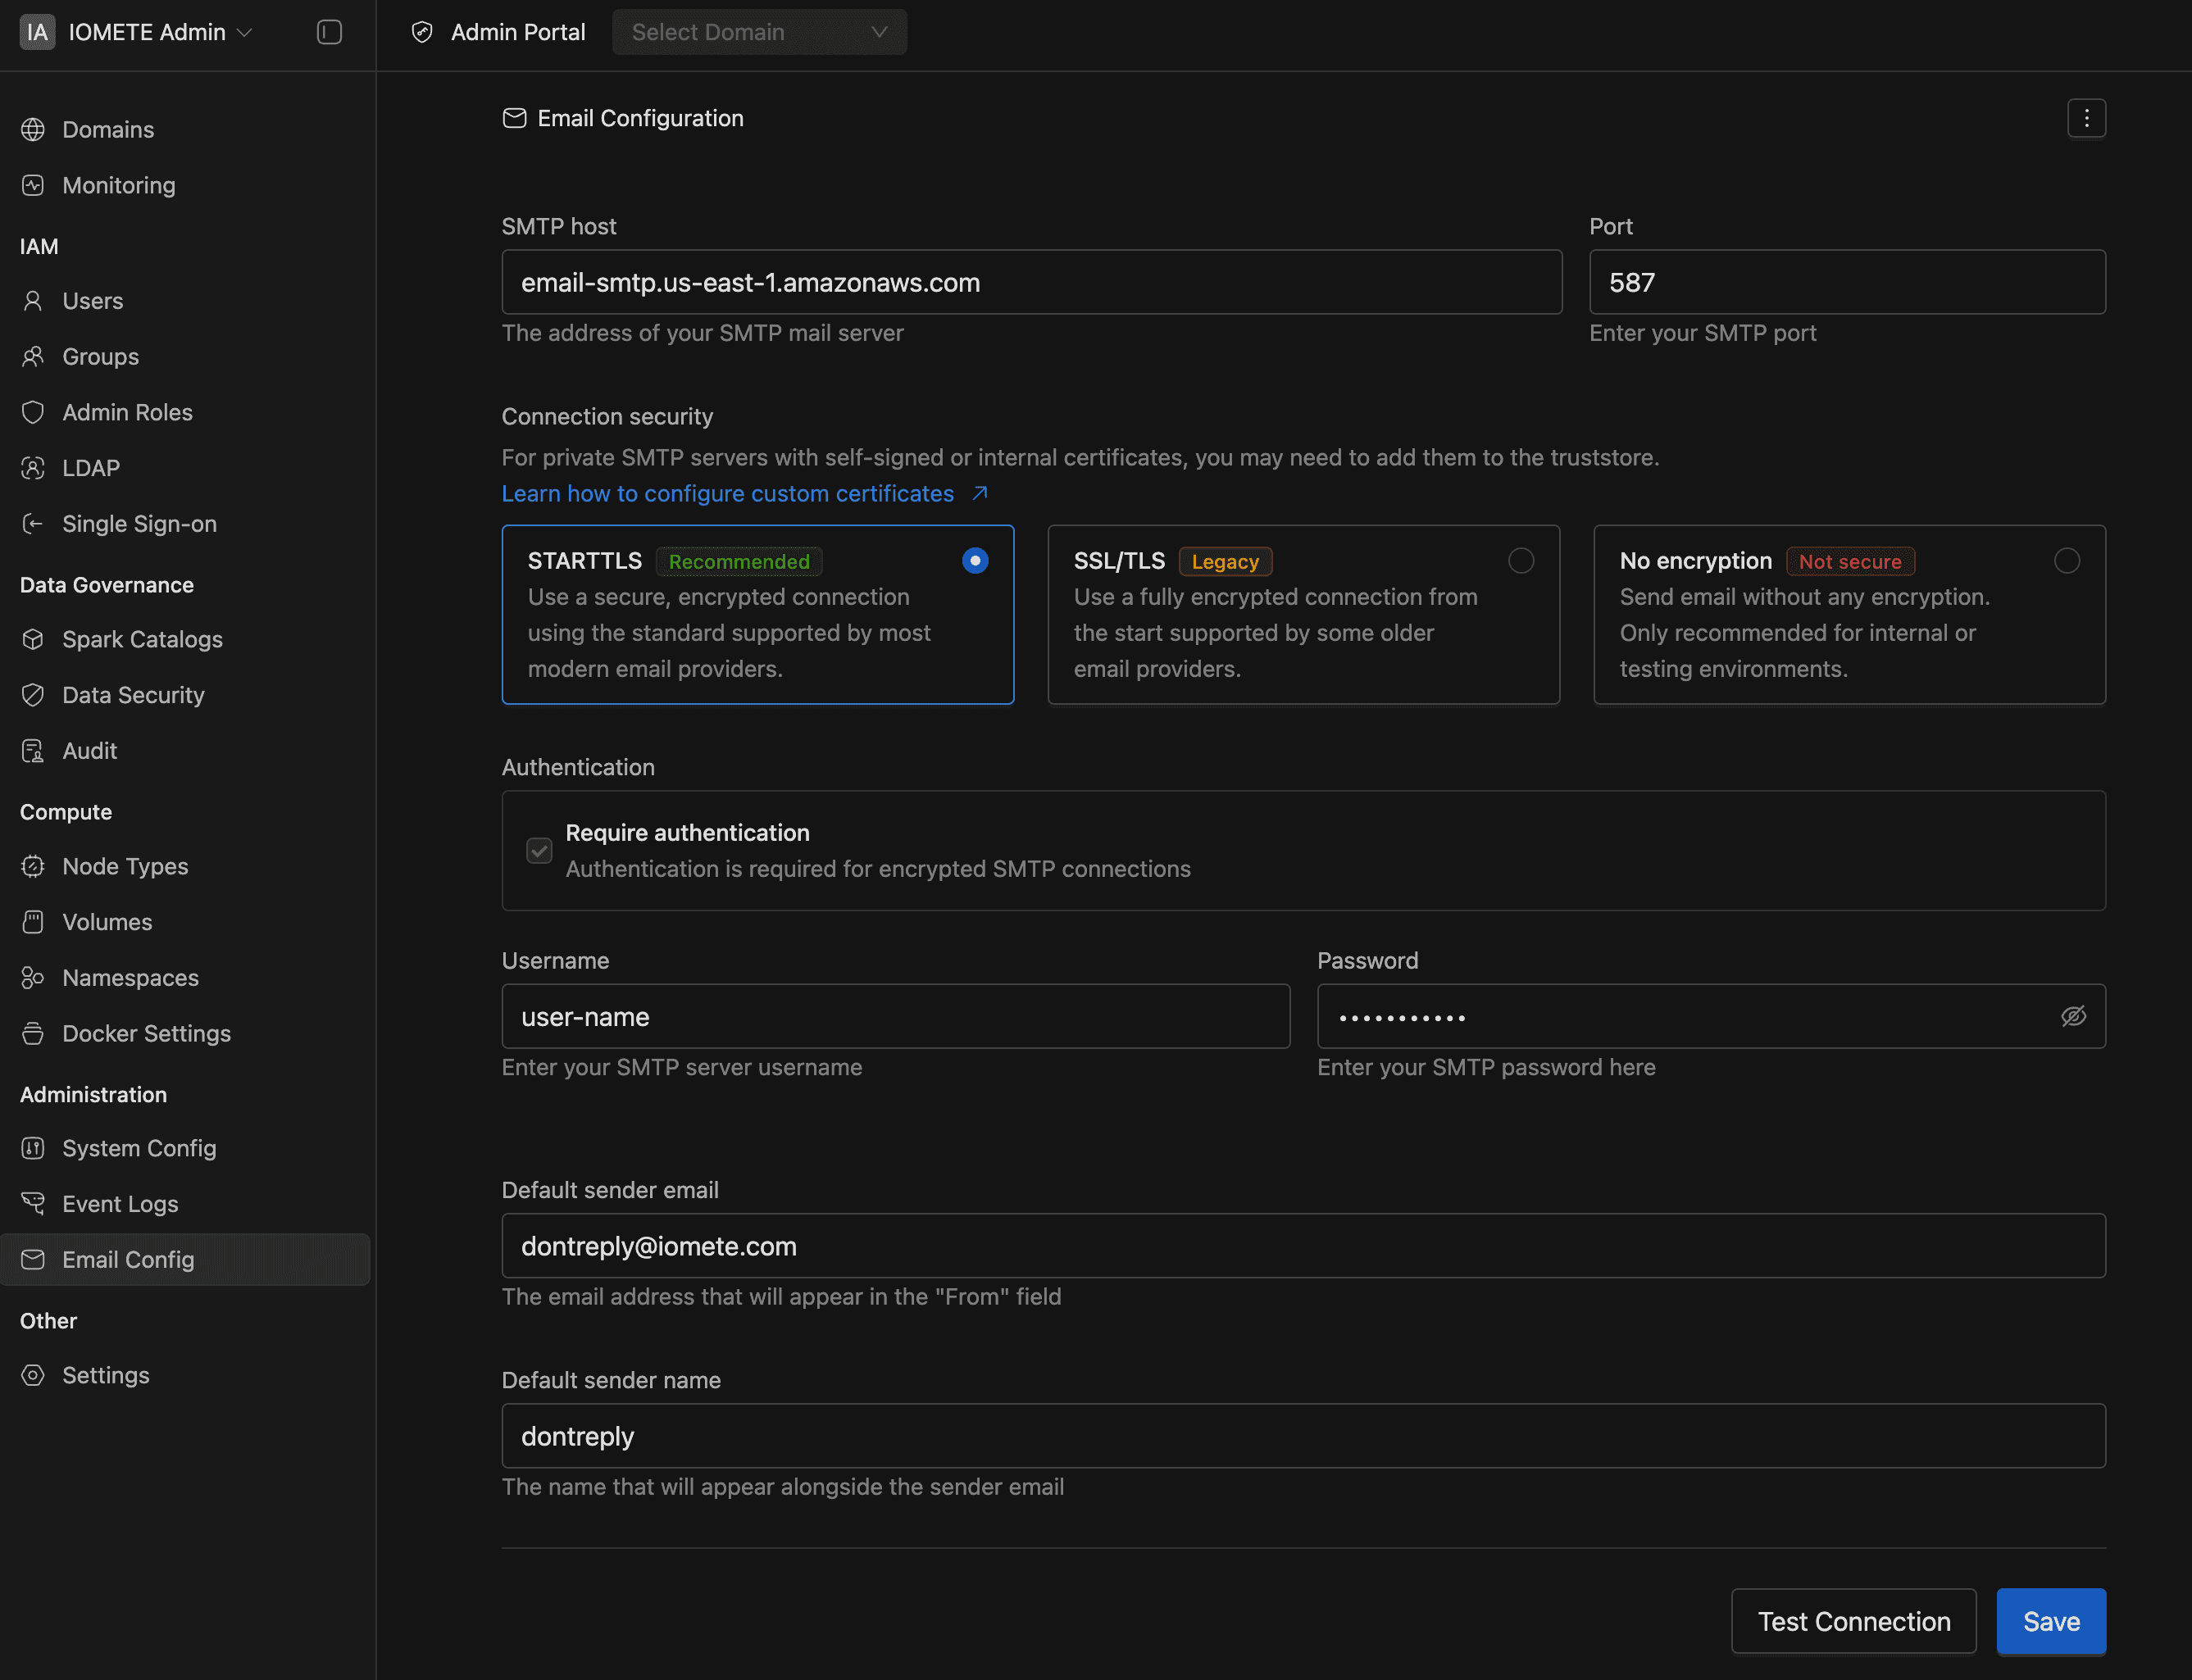Click the Docker Settings icon
The image size is (2192, 1680).
(33, 1033)
